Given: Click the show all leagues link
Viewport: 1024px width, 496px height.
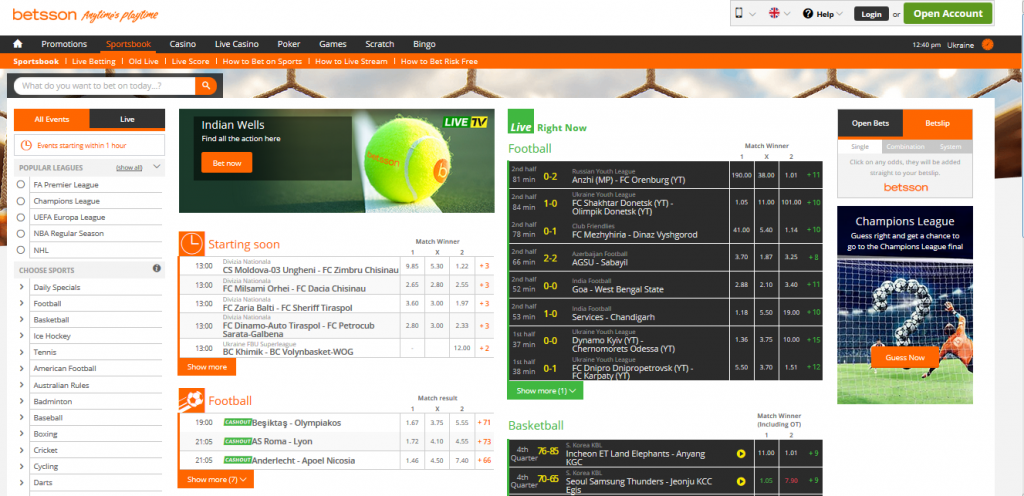Looking at the screenshot, I should click(129, 168).
